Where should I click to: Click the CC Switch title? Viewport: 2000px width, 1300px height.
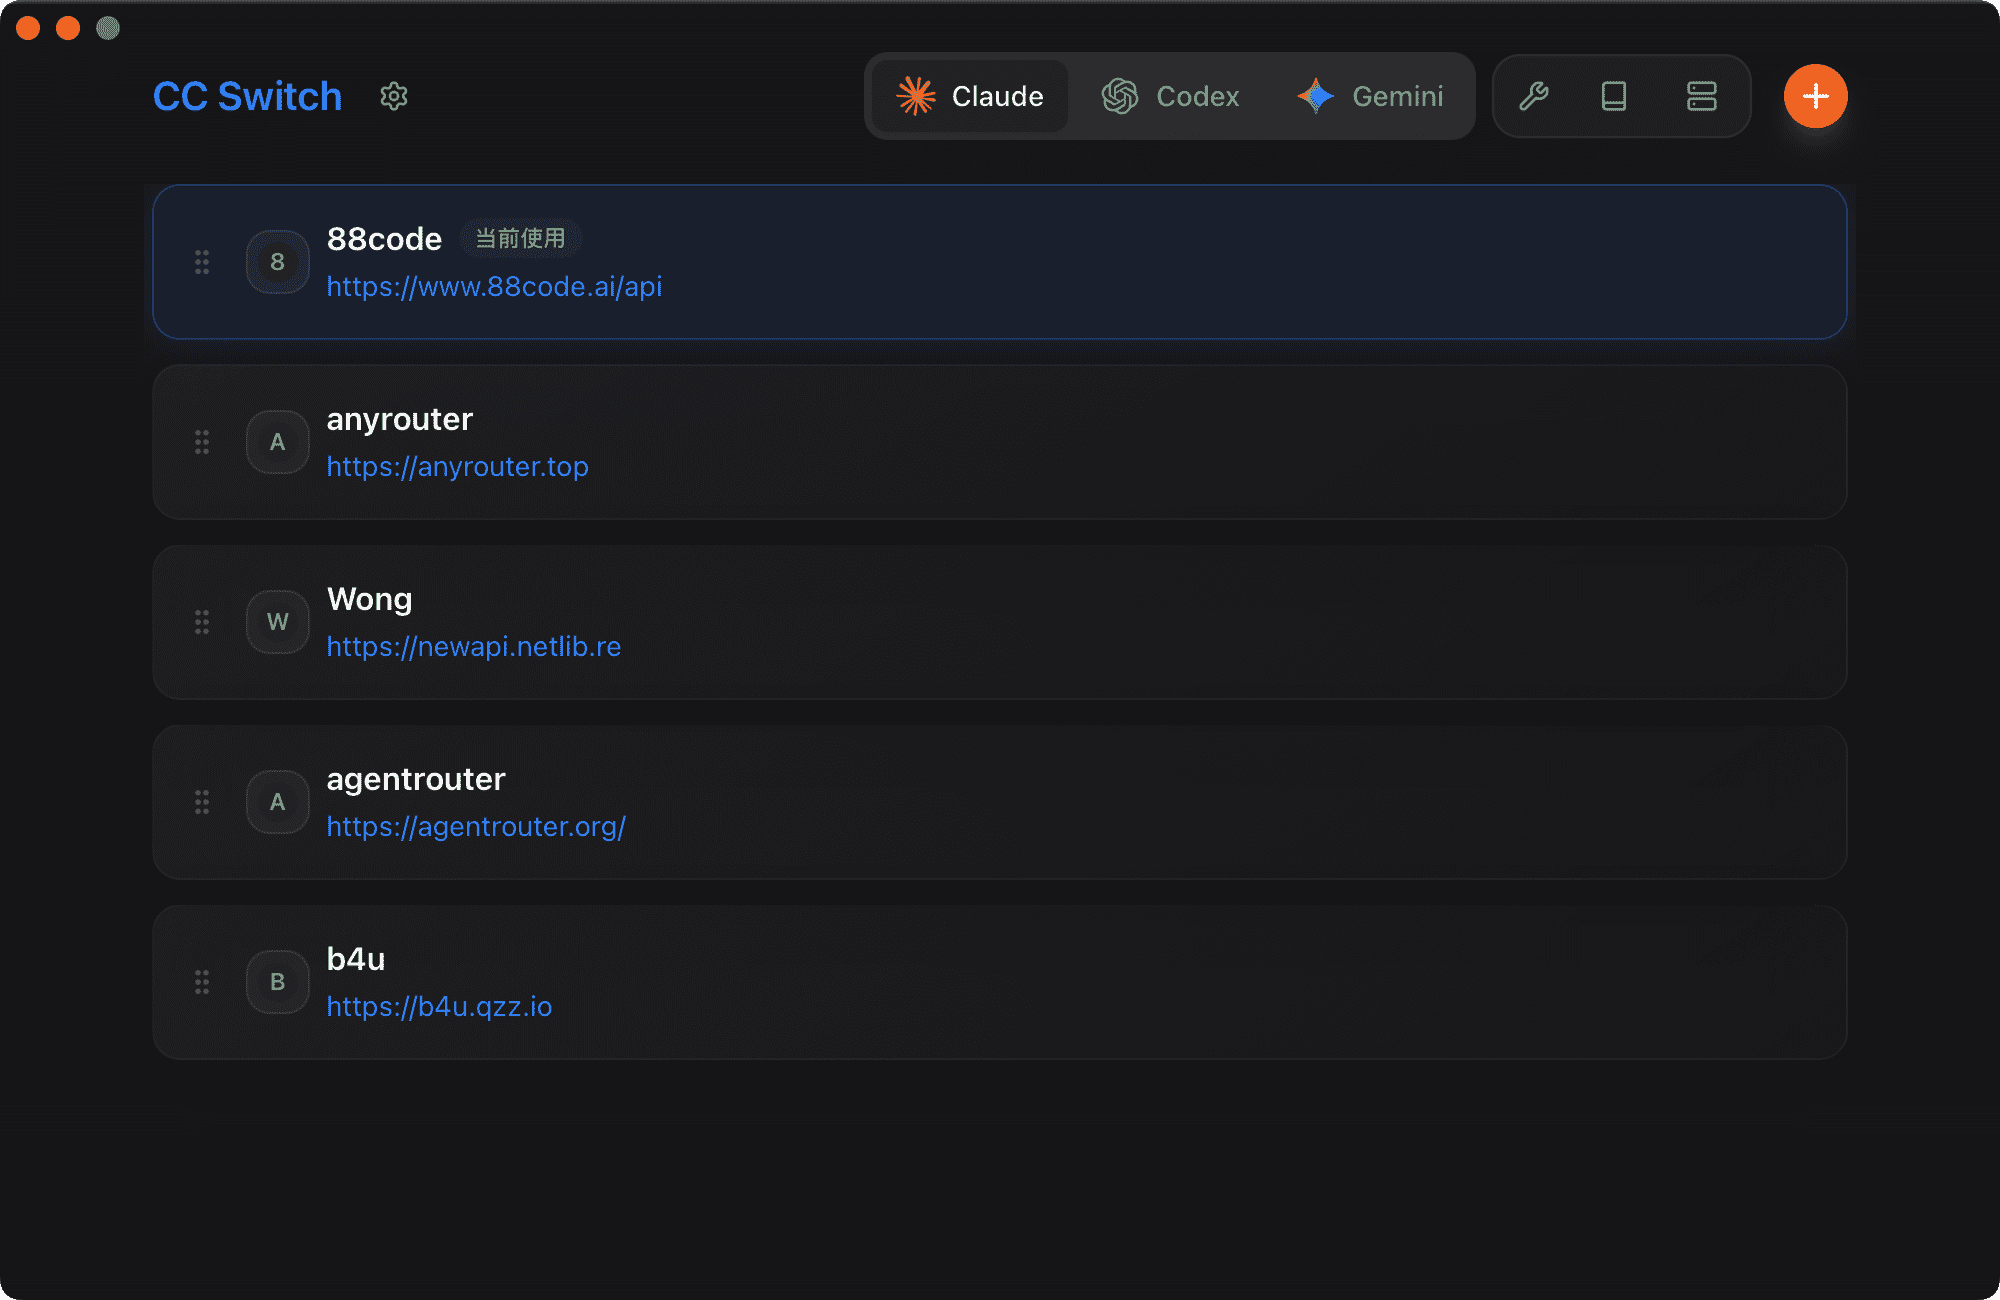point(247,96)
